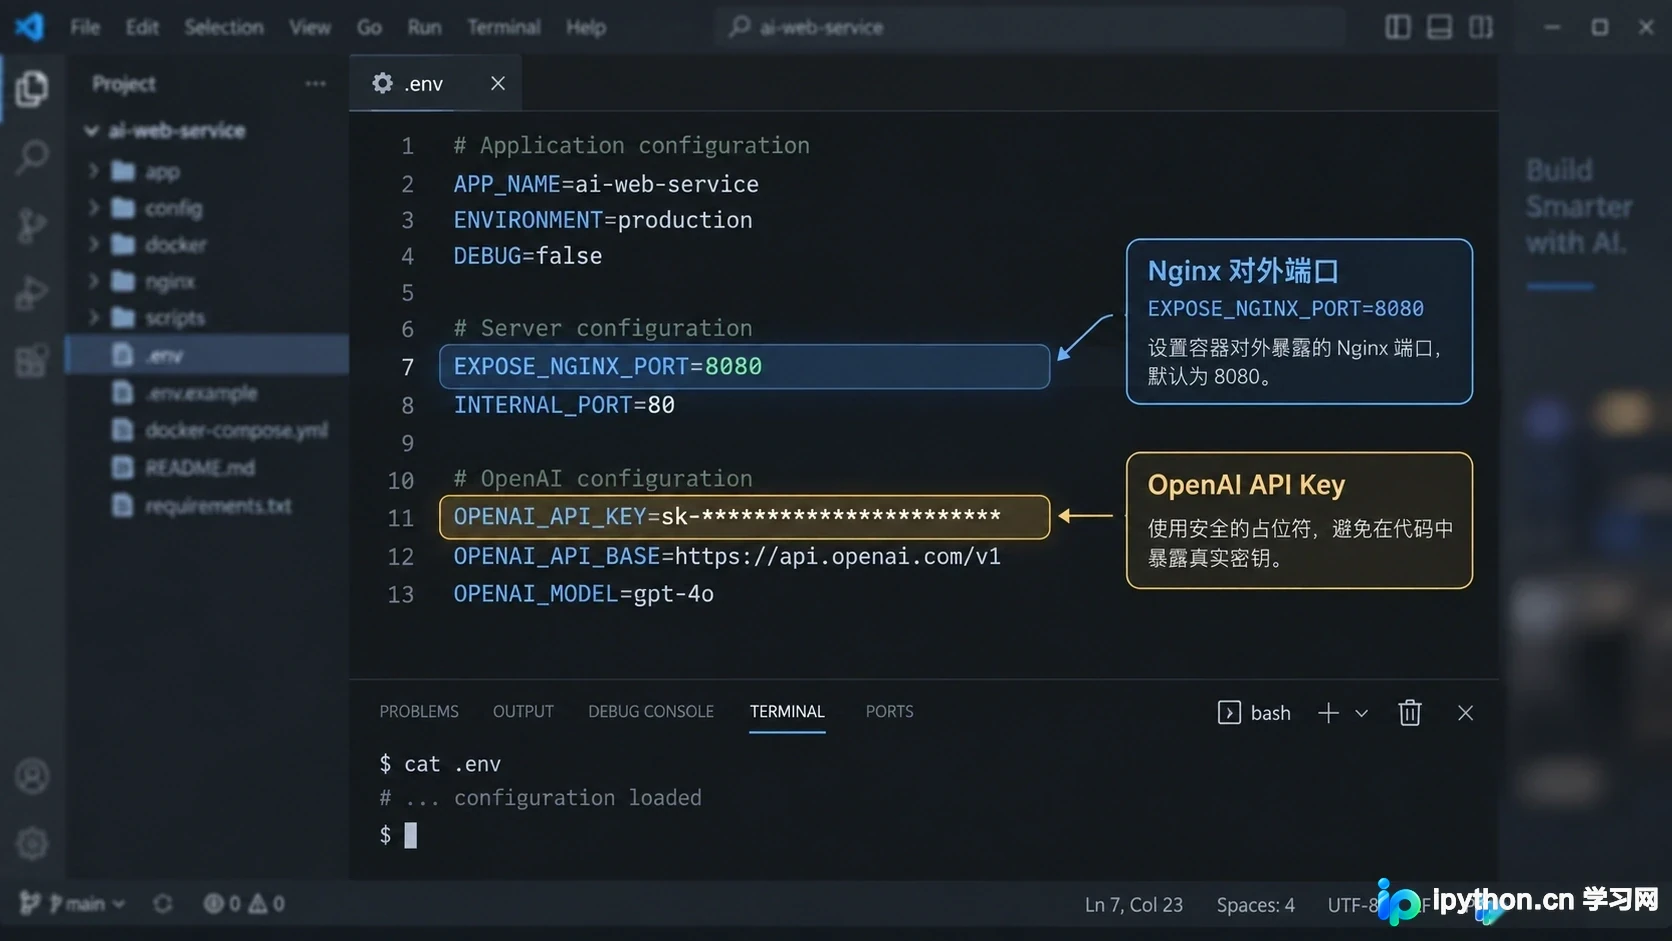Click the synchronize changes icon in status bar
This screenshot has height=941, width=1672.
pyautogui.click(x=162, y=904)
